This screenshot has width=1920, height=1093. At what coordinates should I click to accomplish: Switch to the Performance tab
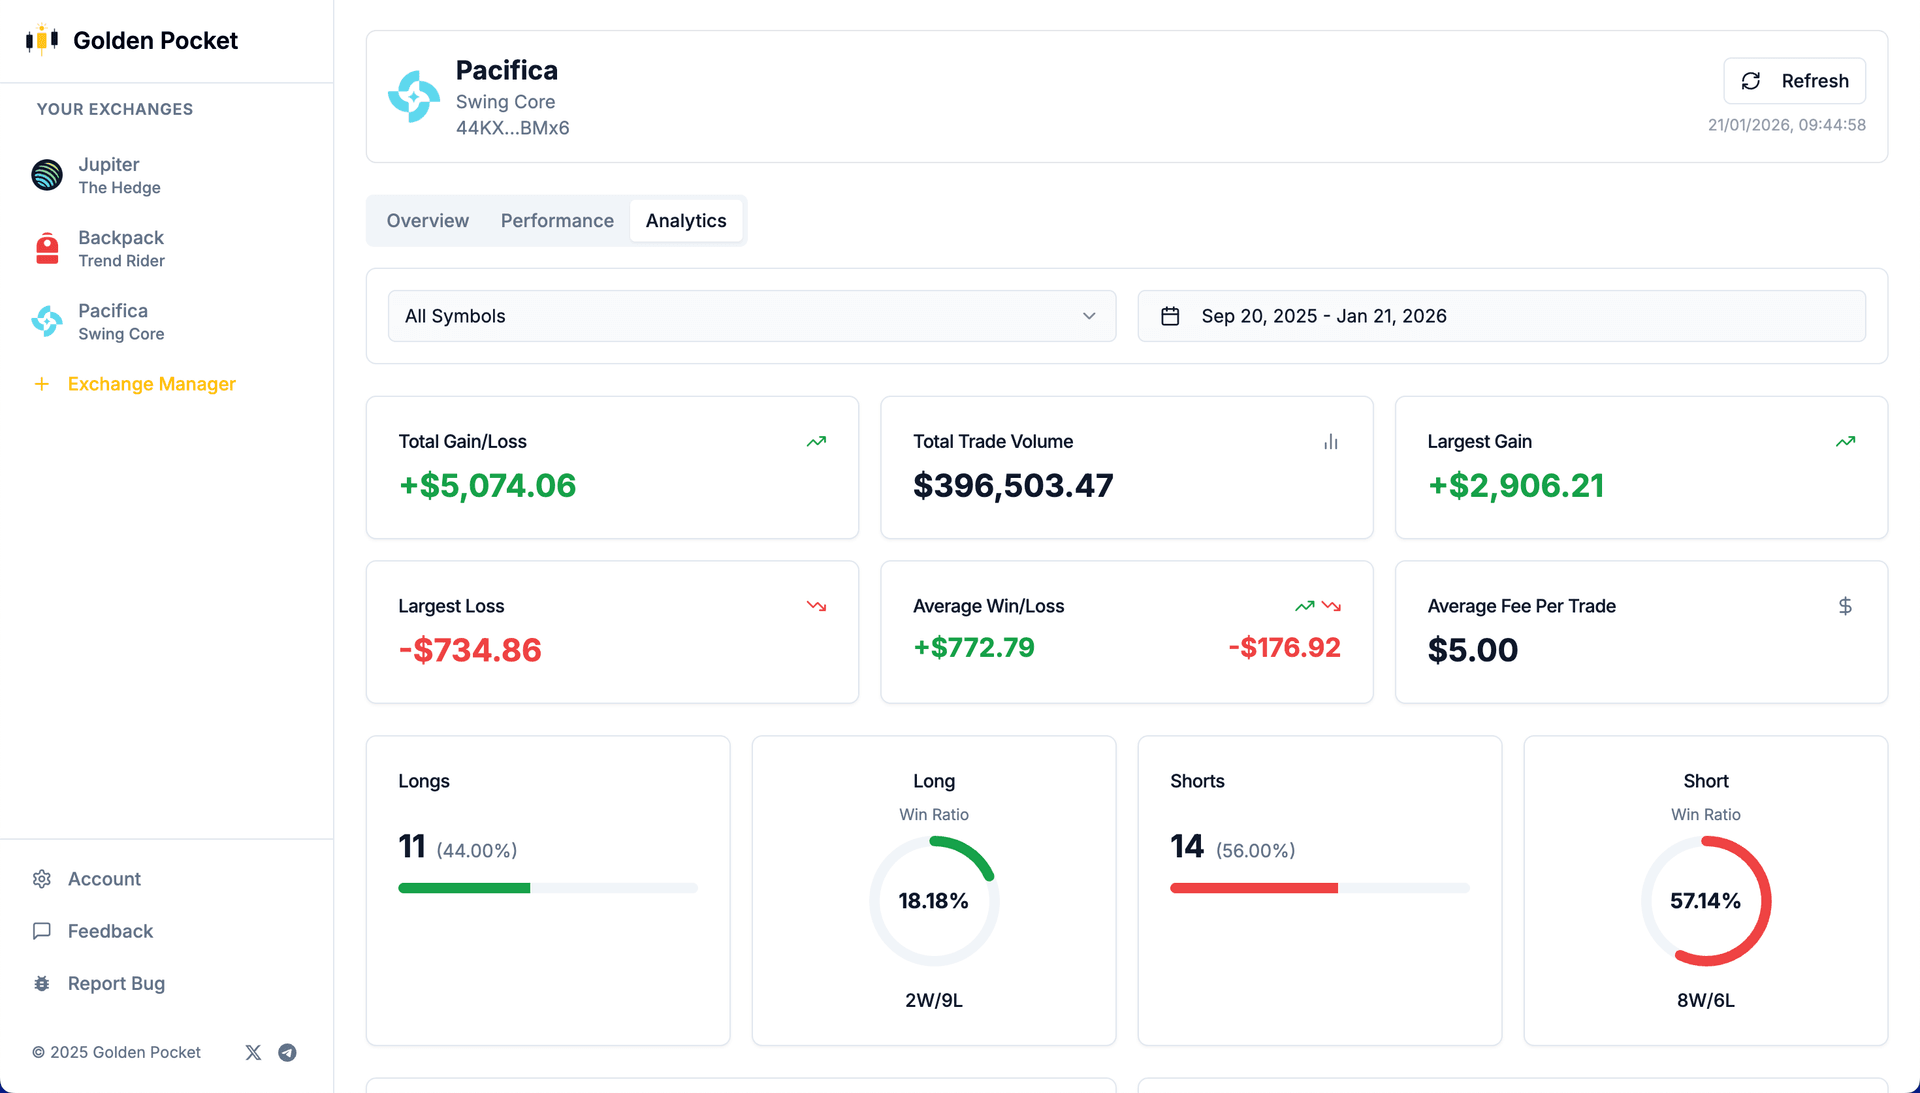557,220
